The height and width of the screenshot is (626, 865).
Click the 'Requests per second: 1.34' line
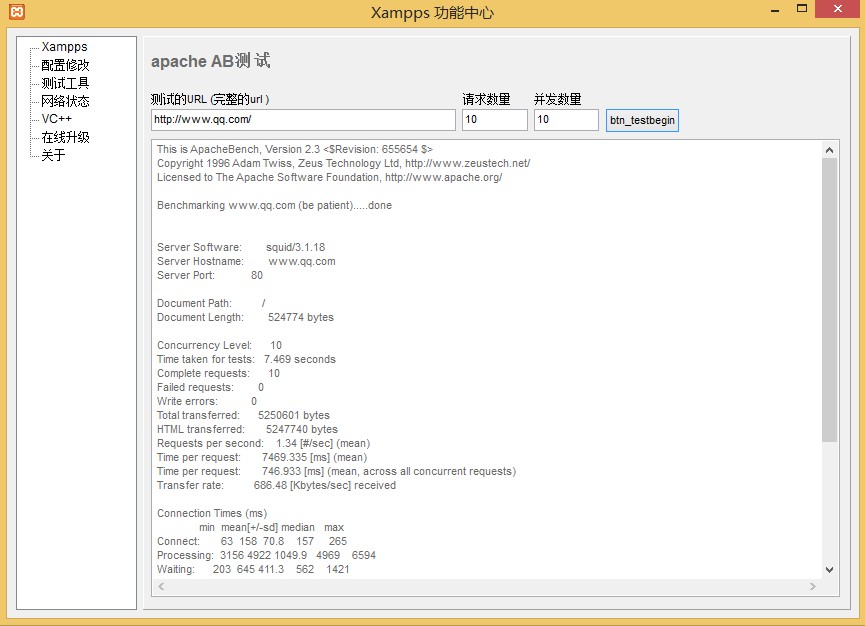(264, 443)
